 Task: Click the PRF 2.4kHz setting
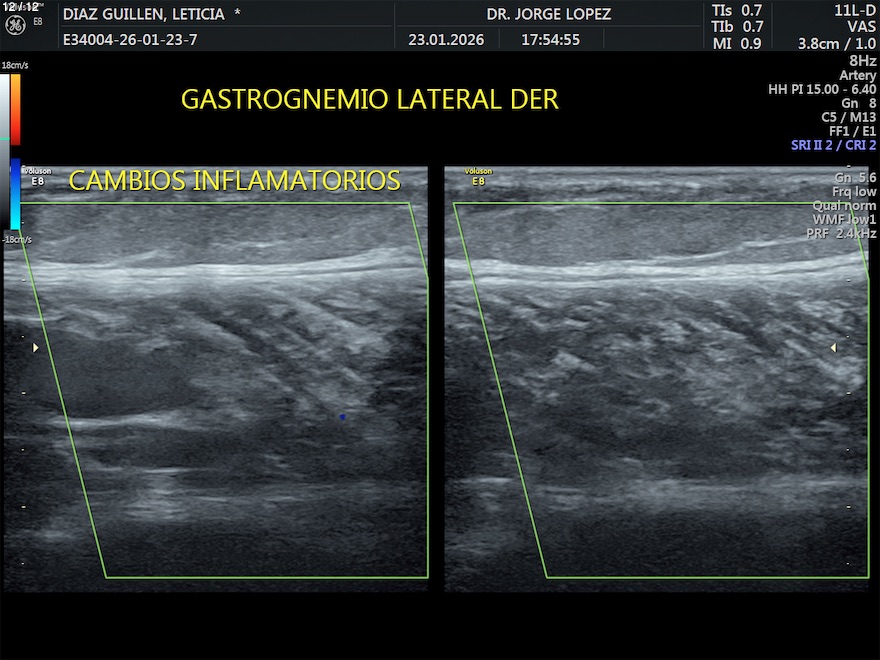point(841,233)
